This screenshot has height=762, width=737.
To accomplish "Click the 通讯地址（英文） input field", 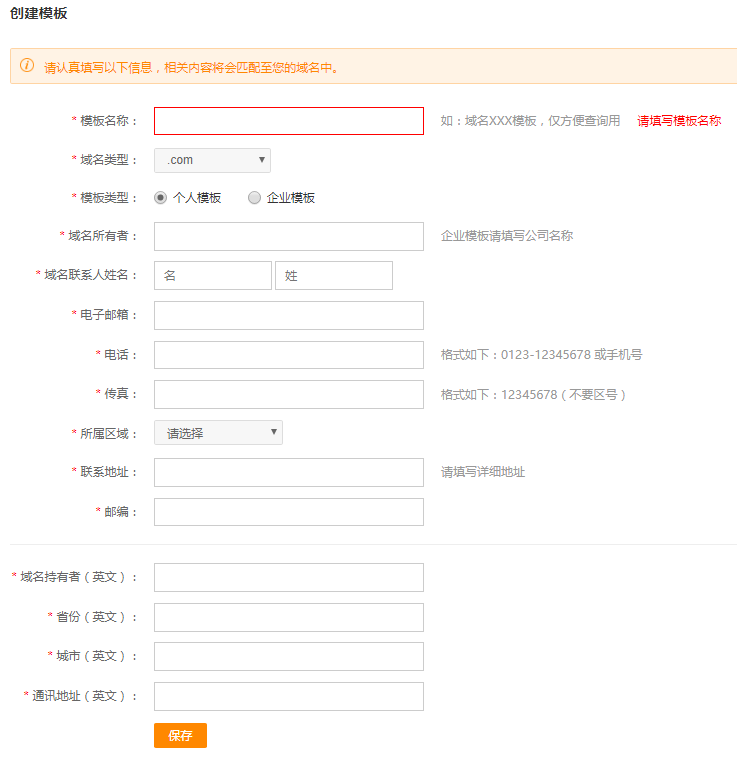I will pos(288,696).
